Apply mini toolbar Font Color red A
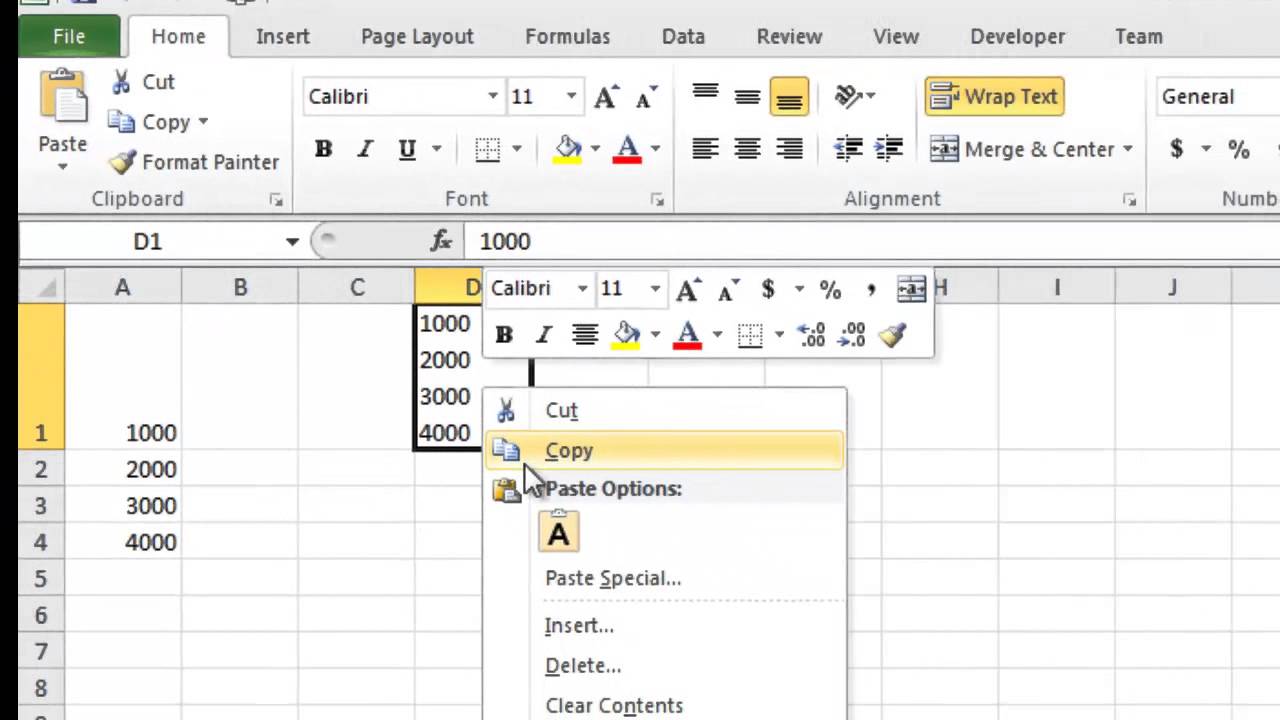This screenshot has width=1280, height=720. tap(688, 336)
